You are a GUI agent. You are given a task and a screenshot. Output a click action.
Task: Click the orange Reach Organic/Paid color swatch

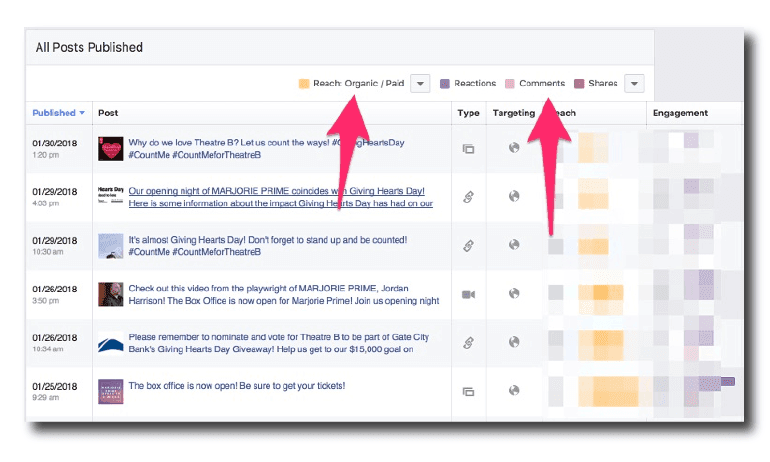point(304,83)
